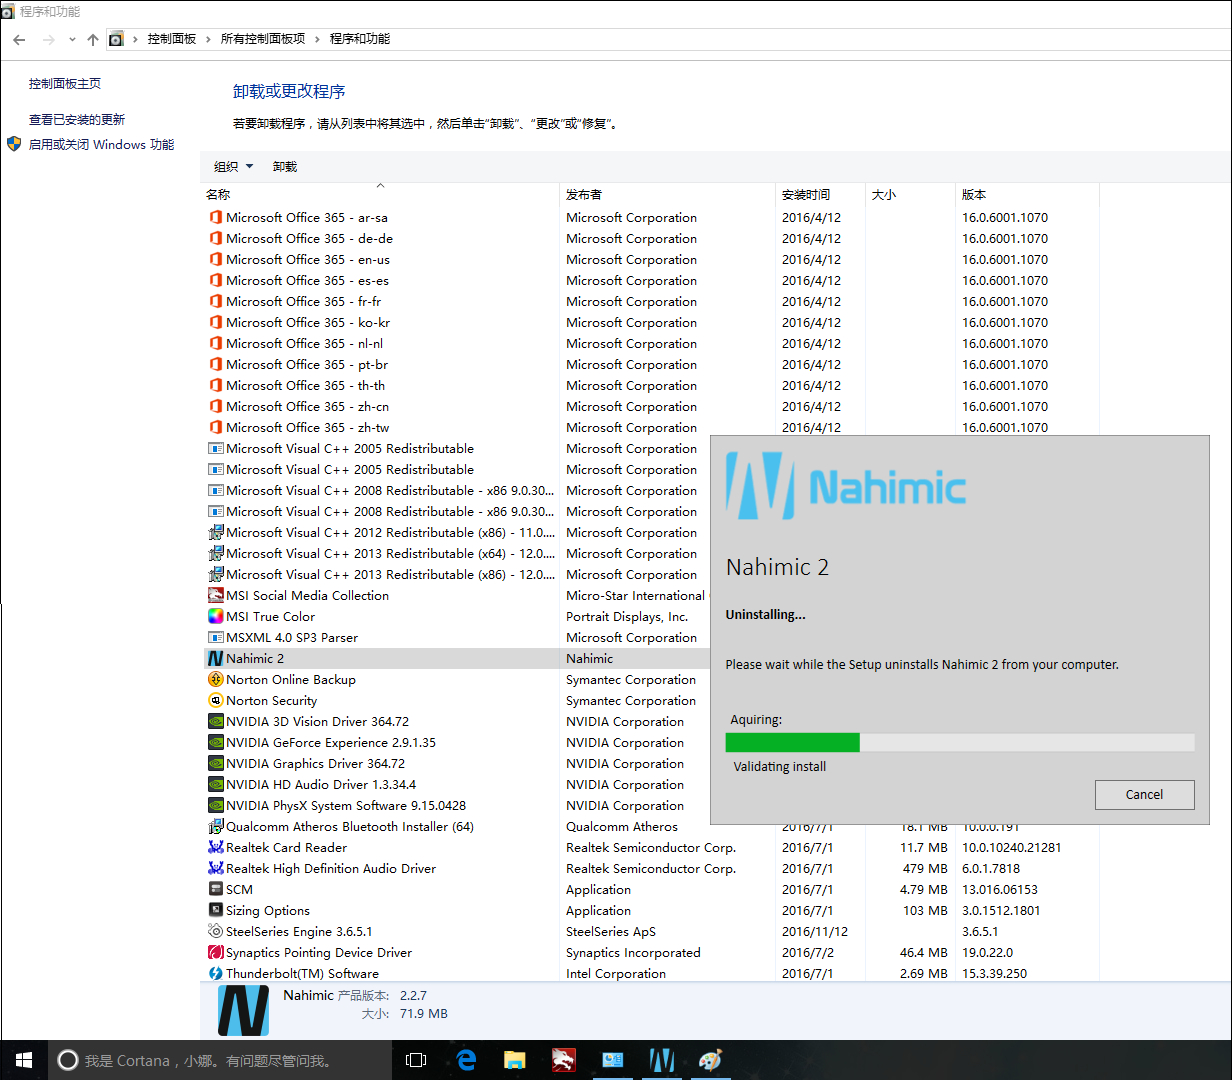Open Windows Start menu
Screen dimensions: 1232x1080
point(24,1060)
